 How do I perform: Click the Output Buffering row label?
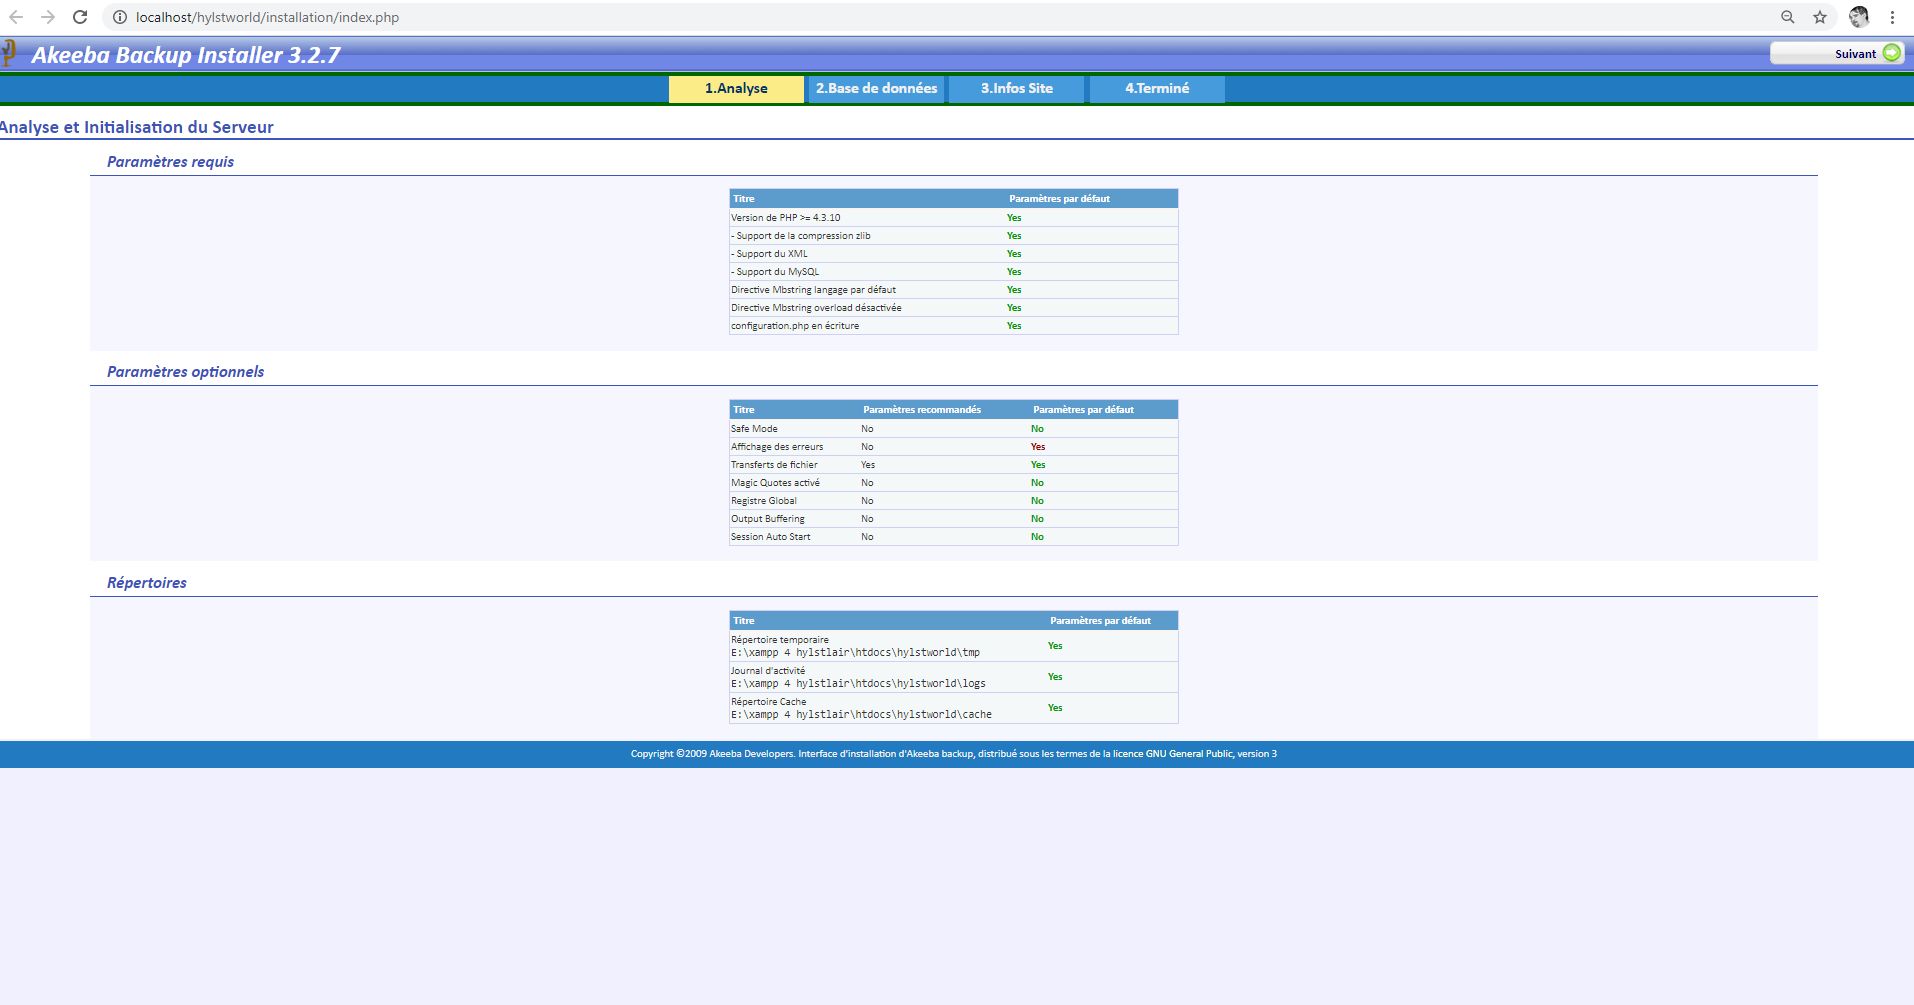(768, 519)
